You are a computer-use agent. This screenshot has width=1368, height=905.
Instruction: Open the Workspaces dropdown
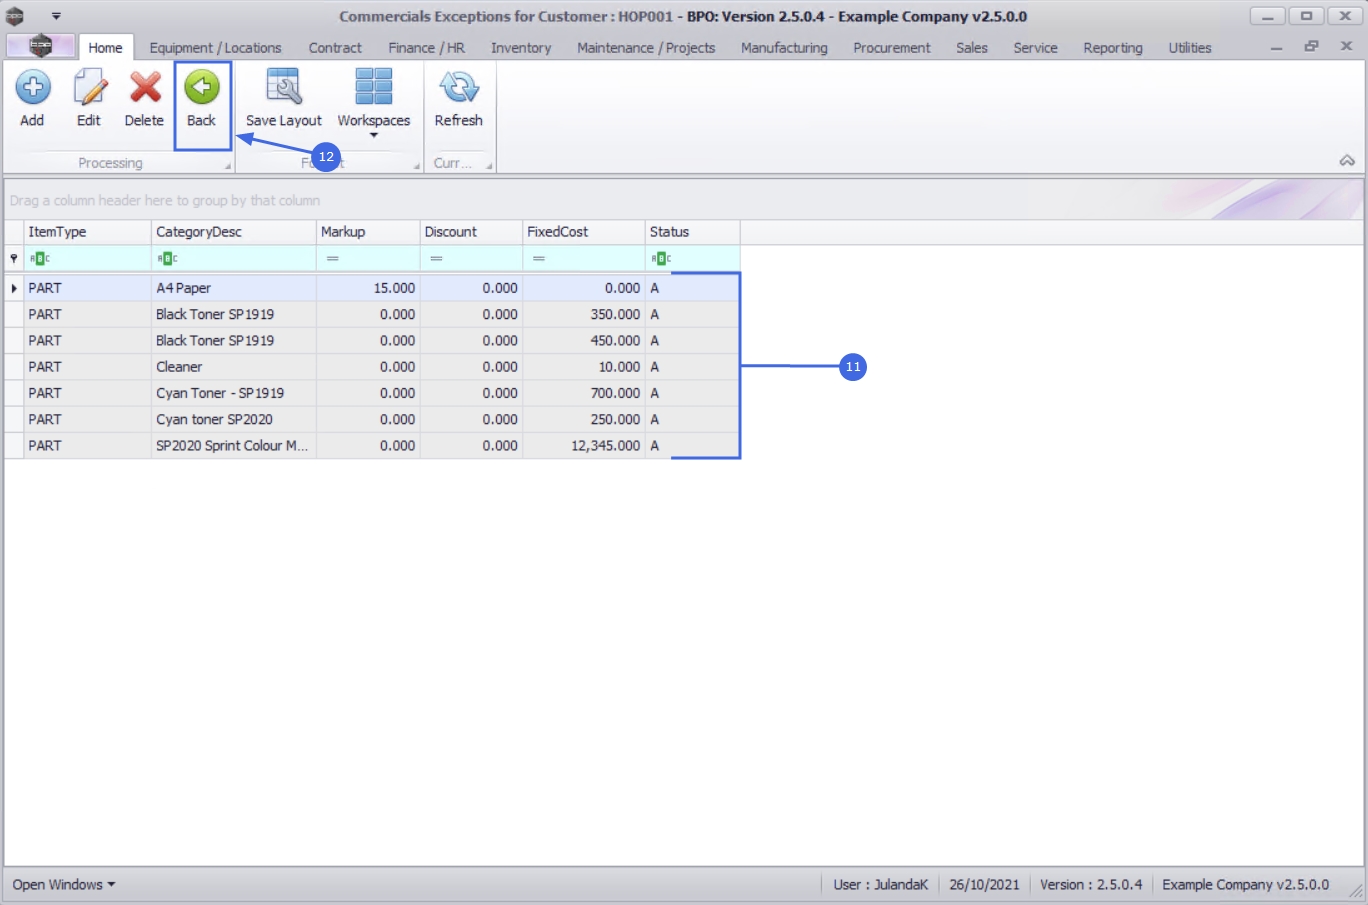[373, 100]
